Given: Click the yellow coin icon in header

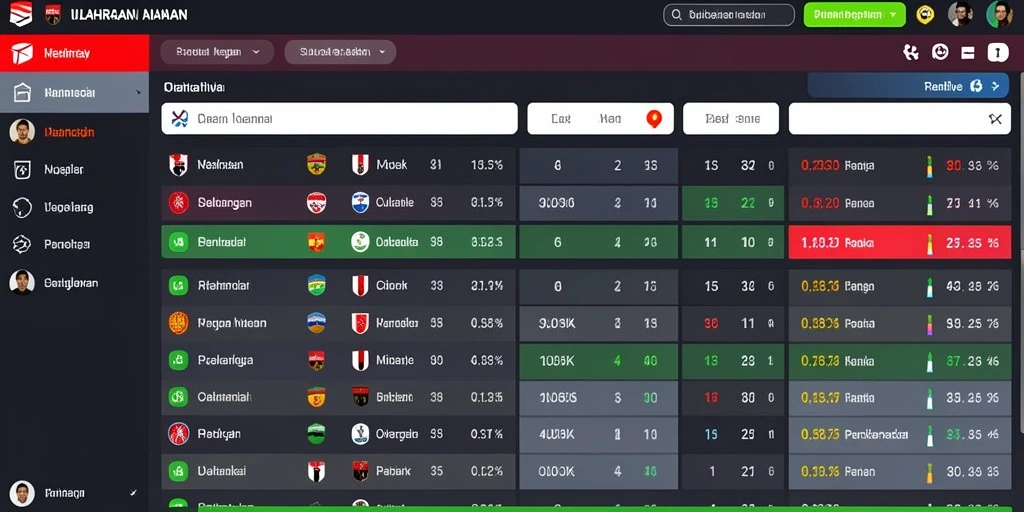Looking at the screenshot, I should tap(925, 14).
